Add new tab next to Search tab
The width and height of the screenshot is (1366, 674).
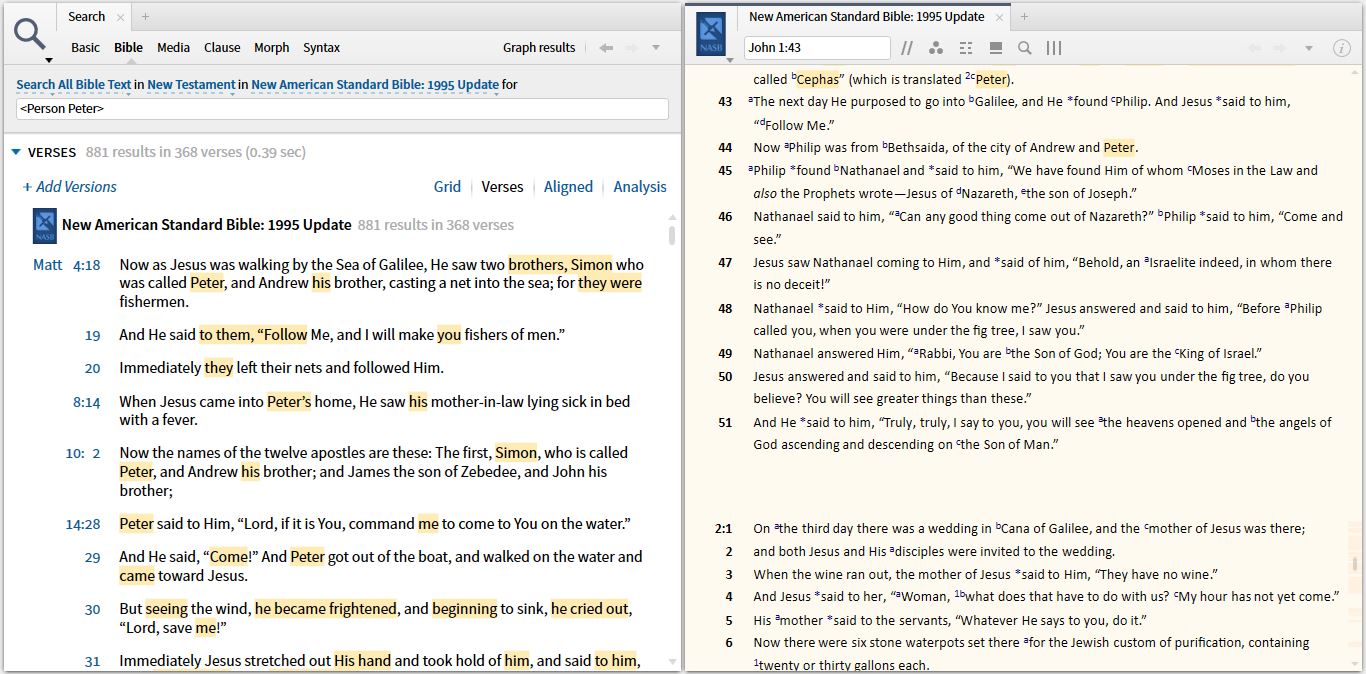tap(145, 17)
